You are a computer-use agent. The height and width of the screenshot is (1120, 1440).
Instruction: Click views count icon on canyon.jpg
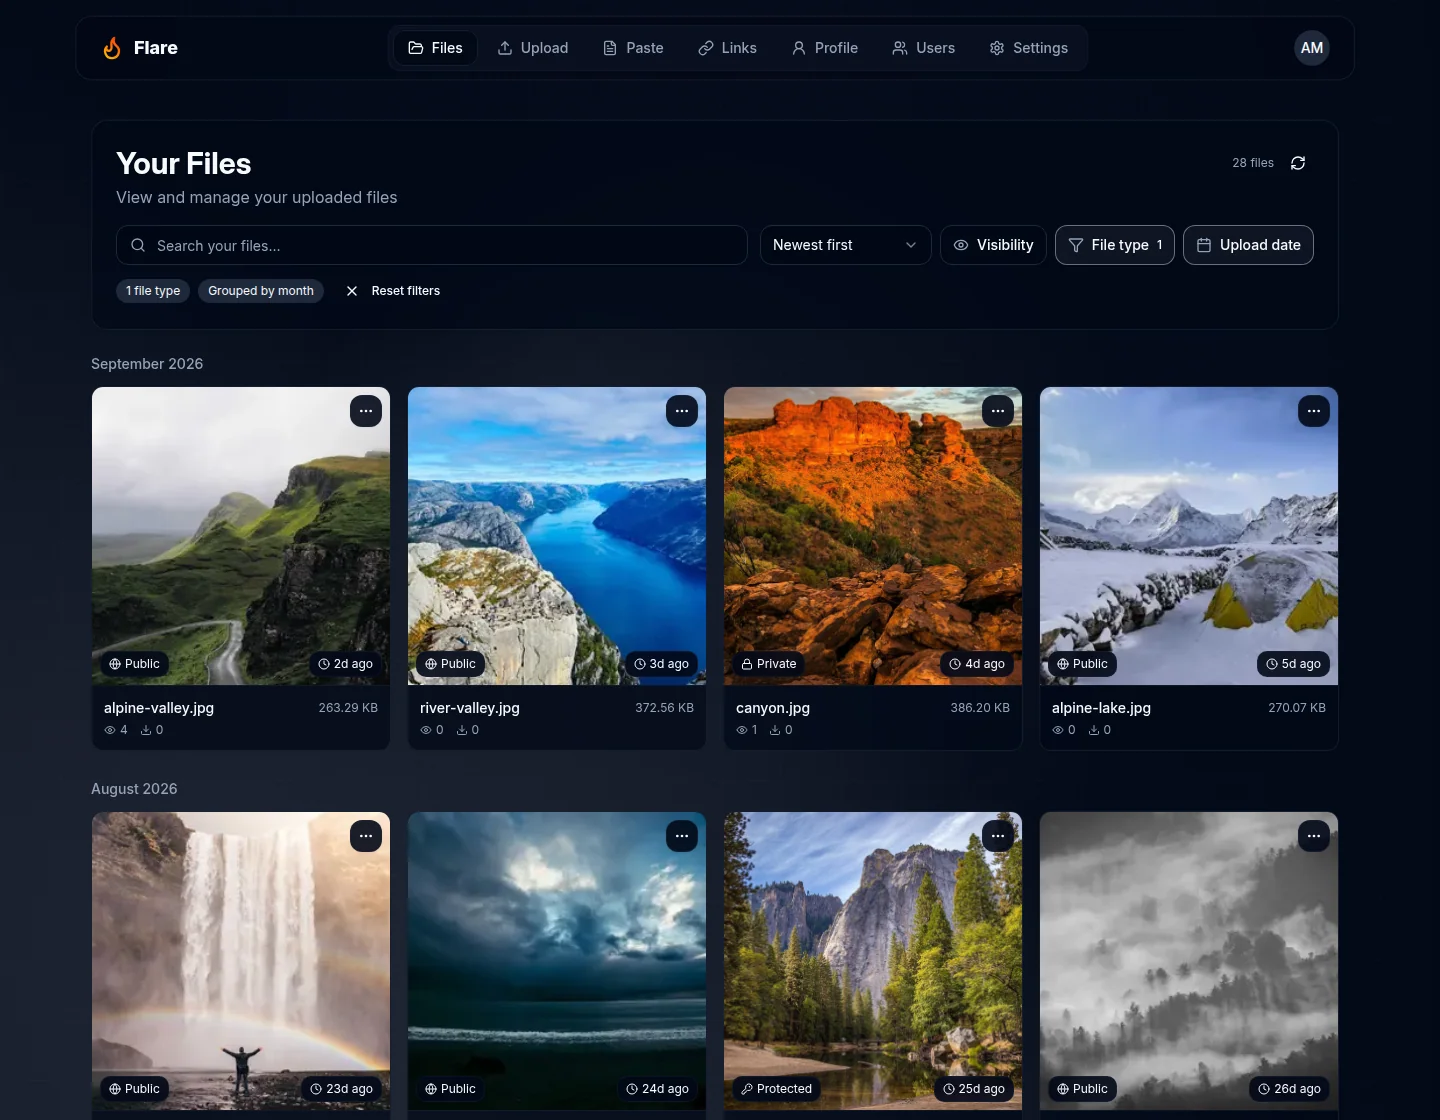[742, 730]
